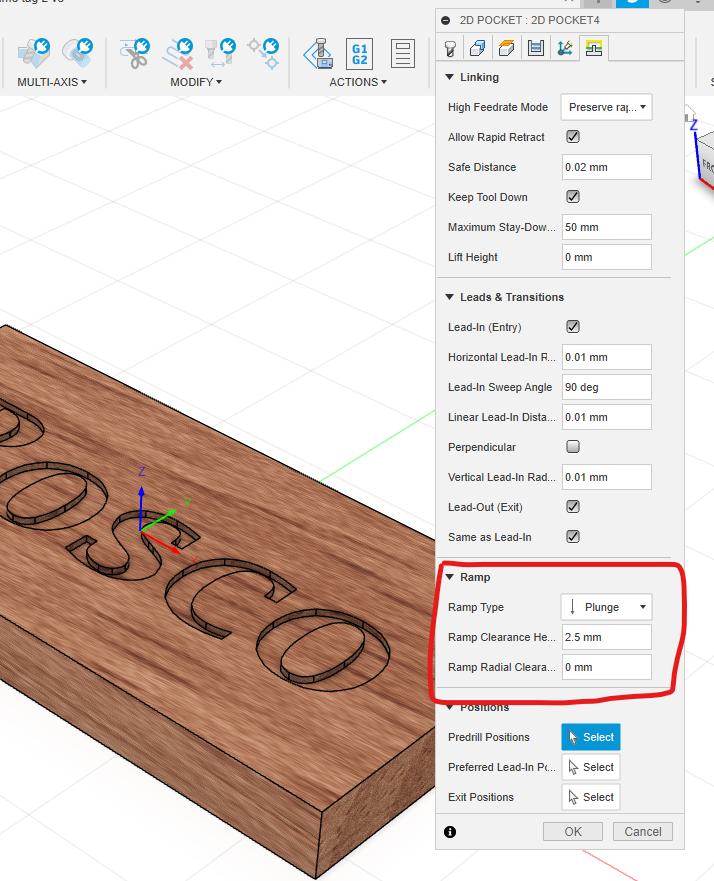Click the info icon at dialog bottom
Image resolution: width=714 pixels, height=881 pixels.
450,831
